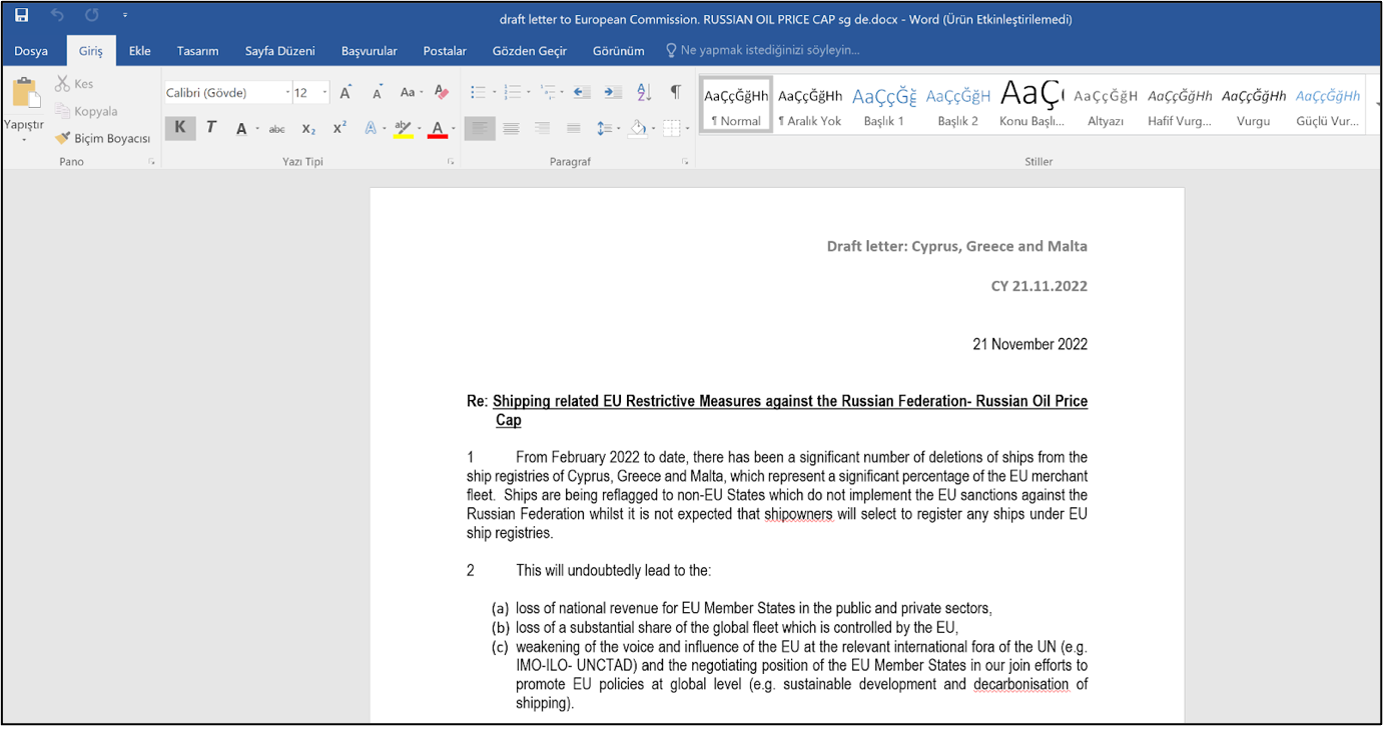Apply the Başlık 1 style
Screen dimensions: 1387x730
click(884, 105)
